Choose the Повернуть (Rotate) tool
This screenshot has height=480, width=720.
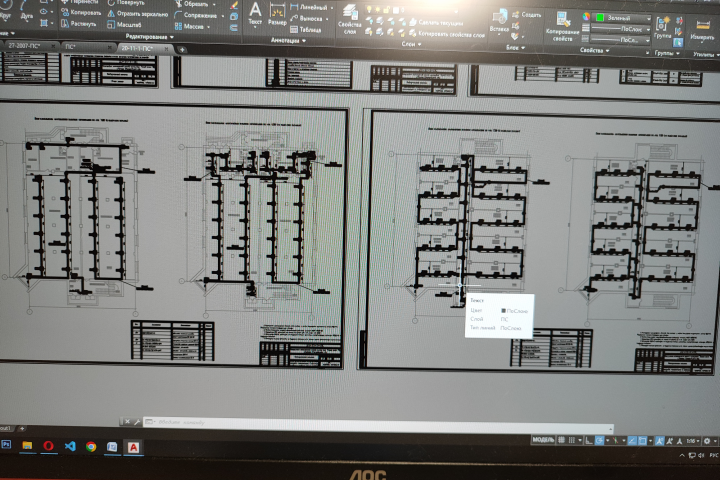pyautogui.click(x=126, y=3)
